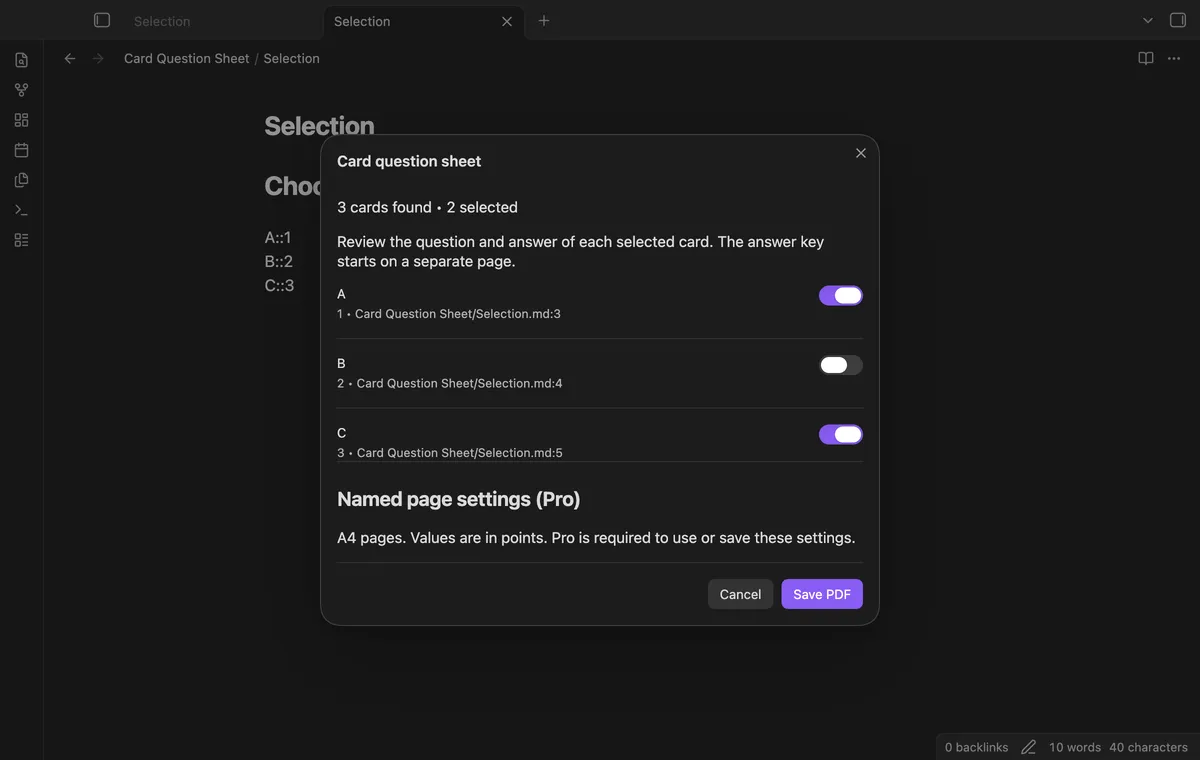Close the Card question sheet dialog
Screen dimensions: 1200x760
point(861,153)
